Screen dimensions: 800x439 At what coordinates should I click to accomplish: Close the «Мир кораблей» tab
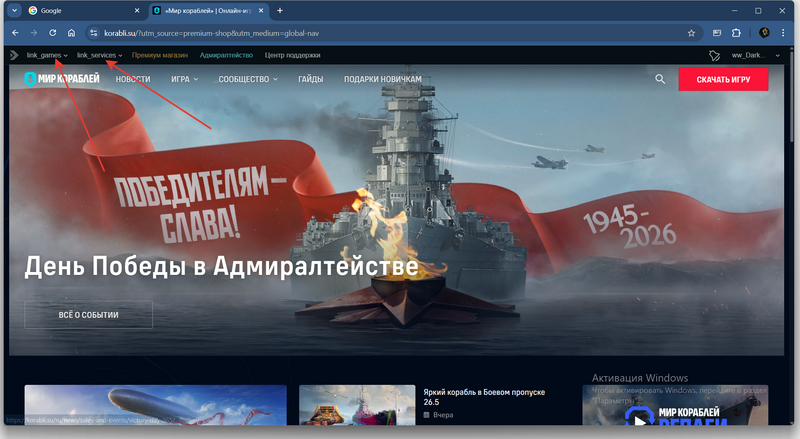261,10
